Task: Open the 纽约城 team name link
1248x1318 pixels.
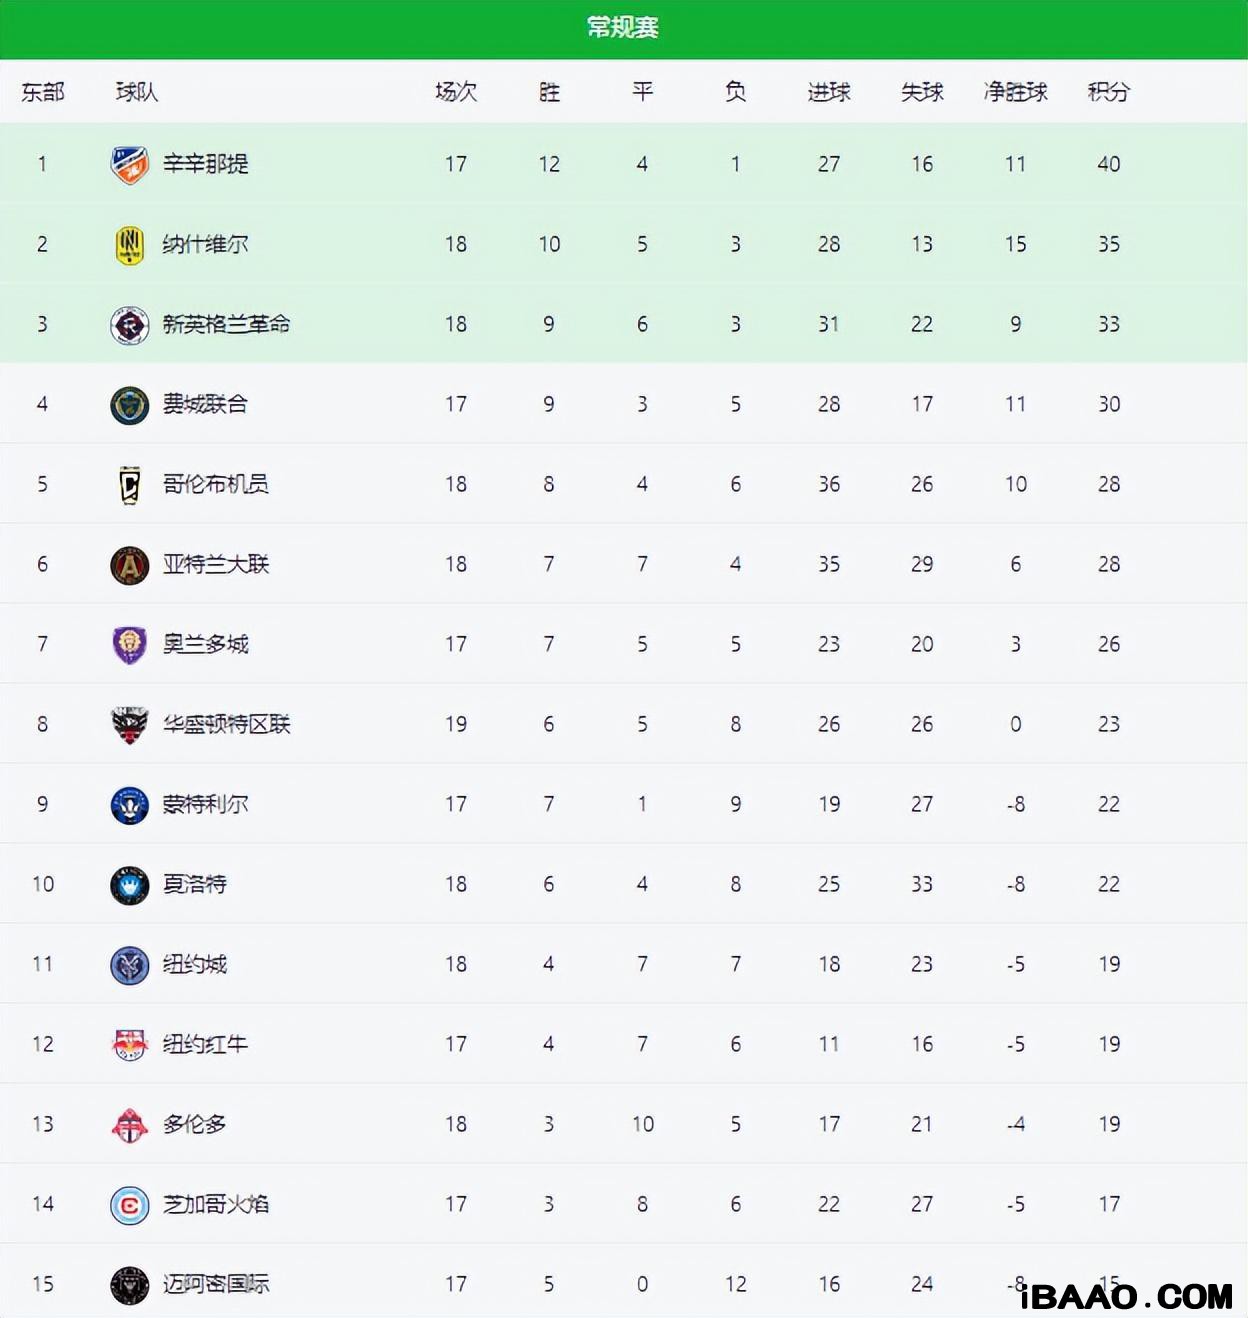Action: click(195, 964)
